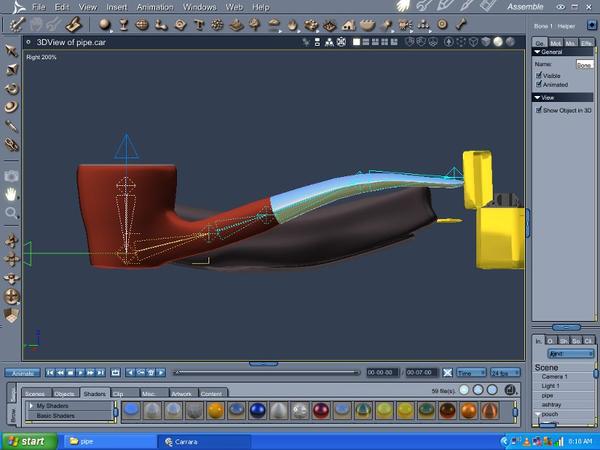Open the Insert menu
600x450 pixels.
click(x=117, y=7)
